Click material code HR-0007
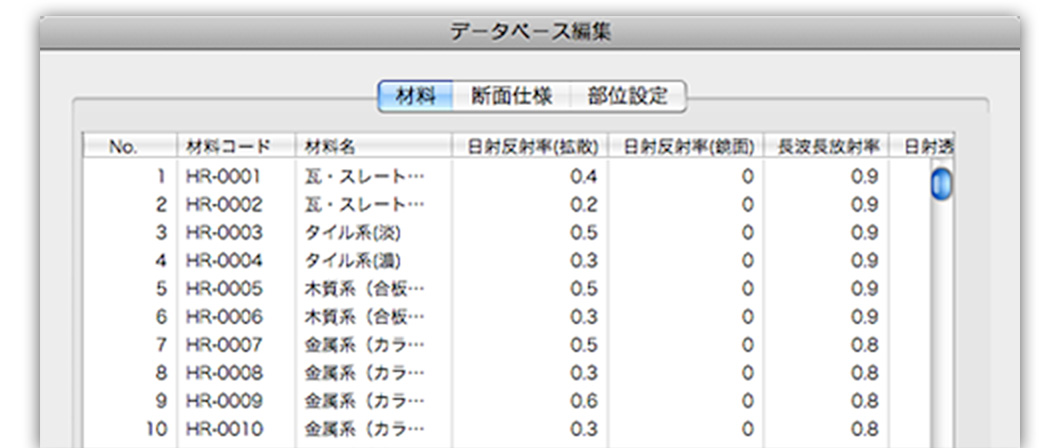Viewport: 1050px width, 448px height. click(x=223, y=345)
